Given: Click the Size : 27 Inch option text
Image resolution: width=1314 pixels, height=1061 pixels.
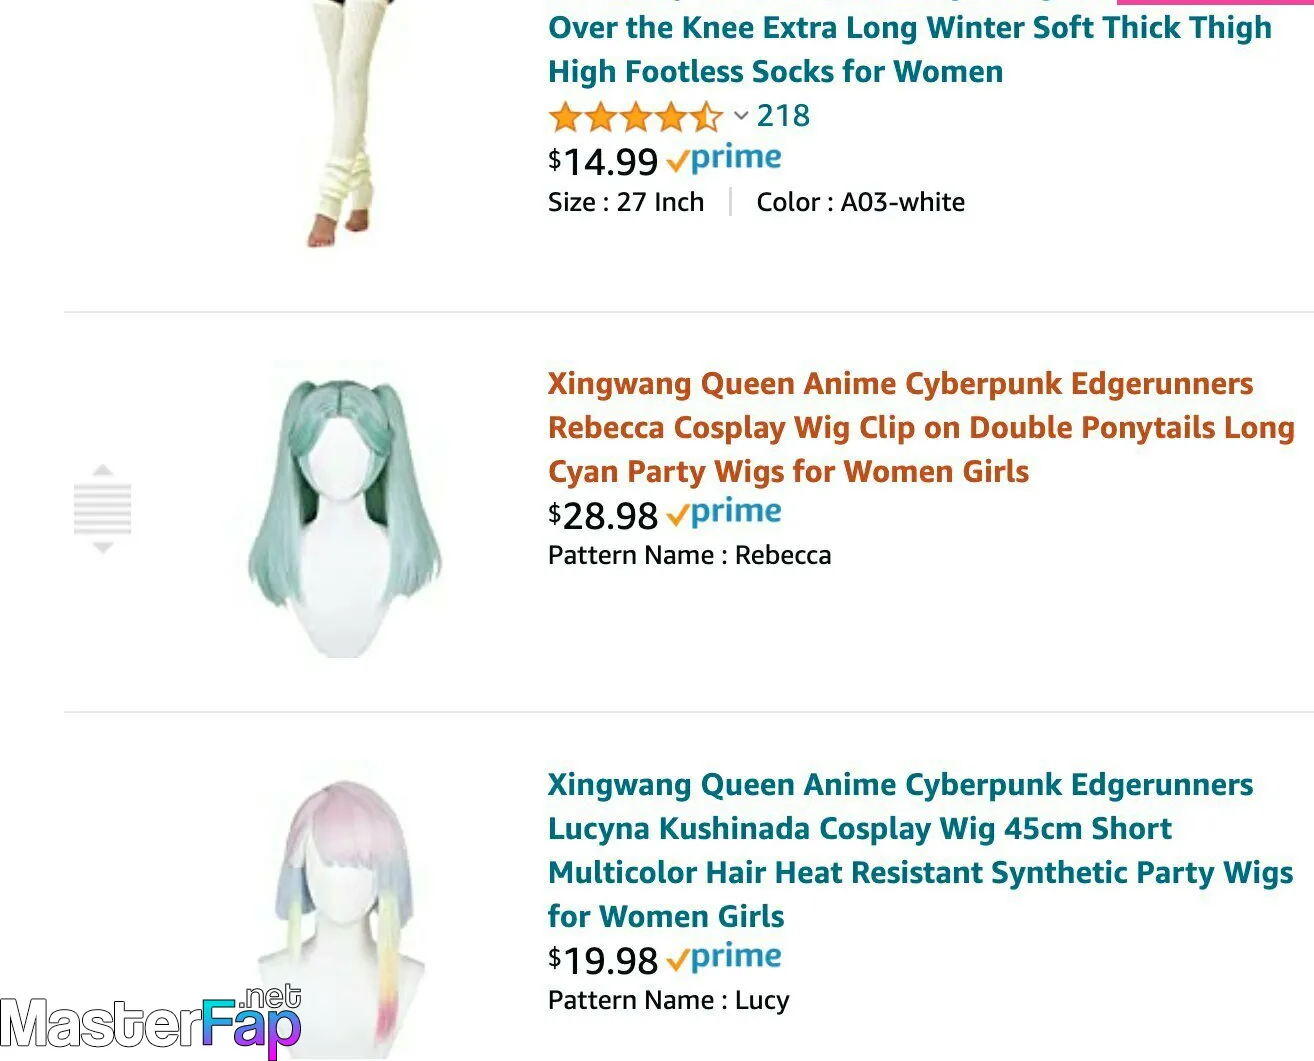Looking at the screenshot, I should [x=626, y=202].
